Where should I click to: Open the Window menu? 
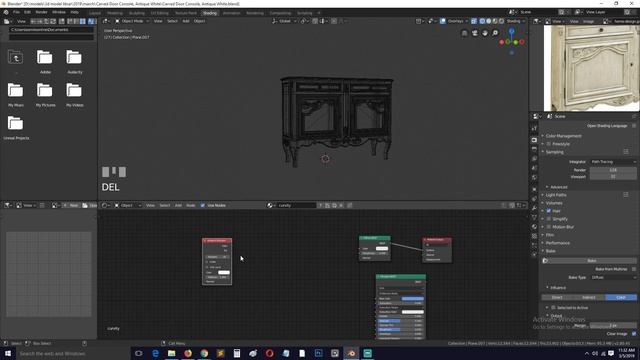[59, 12]
